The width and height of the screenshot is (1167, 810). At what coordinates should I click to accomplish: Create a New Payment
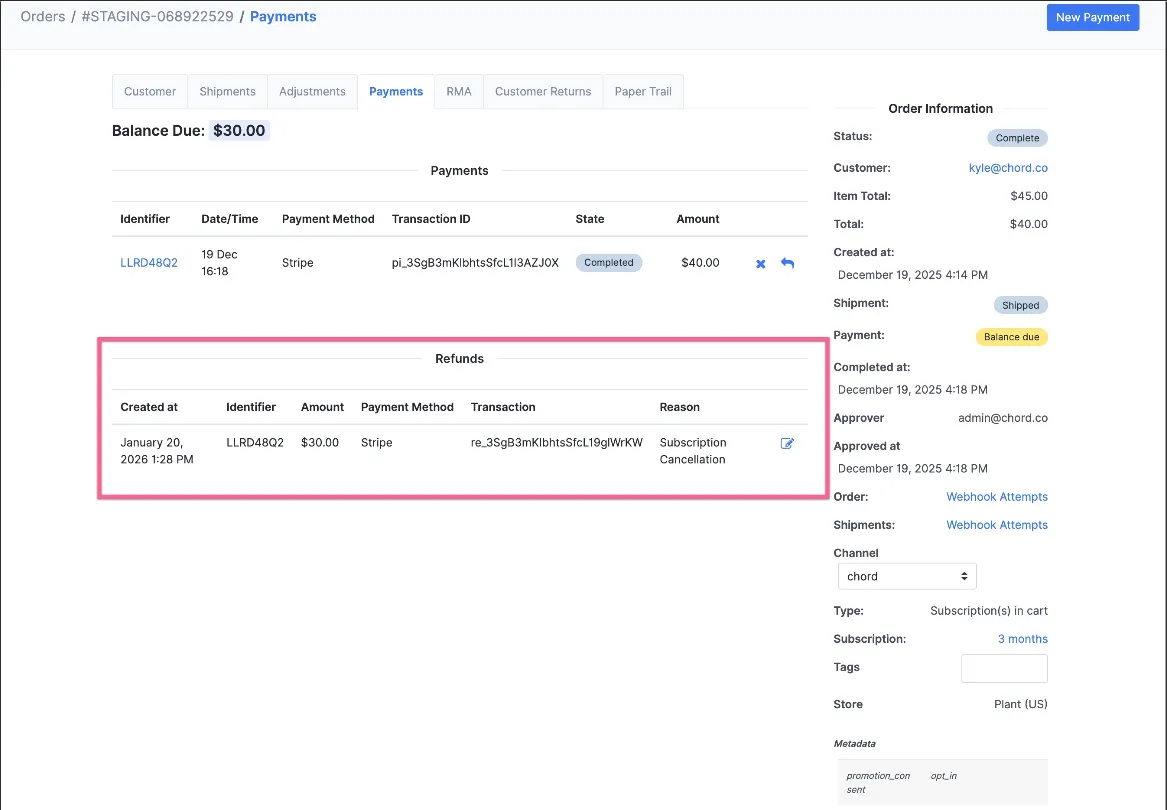coord(1093,17)
